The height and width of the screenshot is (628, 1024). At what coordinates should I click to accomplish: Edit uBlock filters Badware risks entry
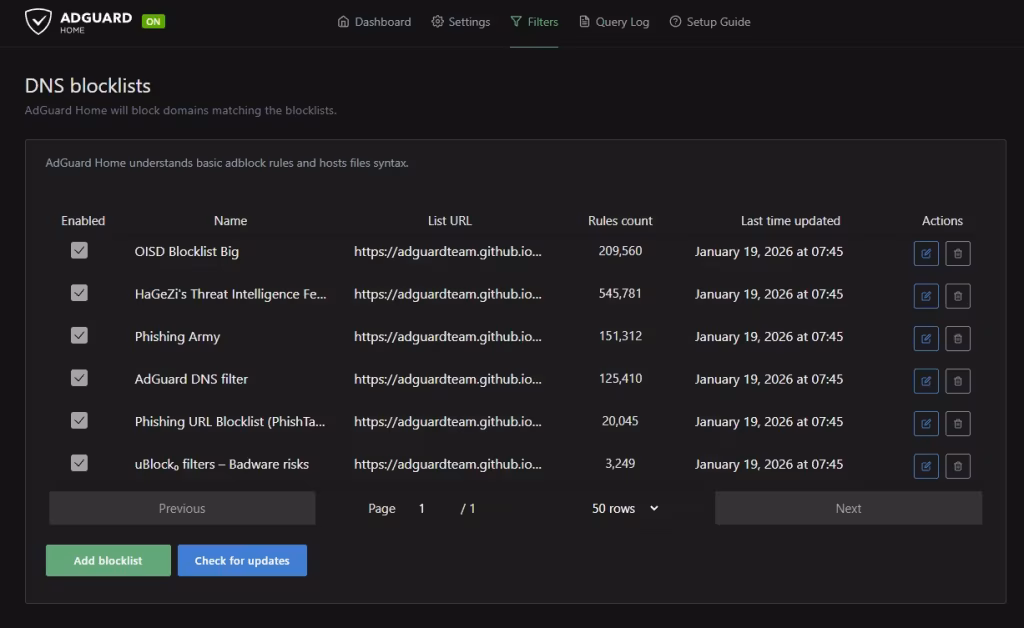pos(925,465)
